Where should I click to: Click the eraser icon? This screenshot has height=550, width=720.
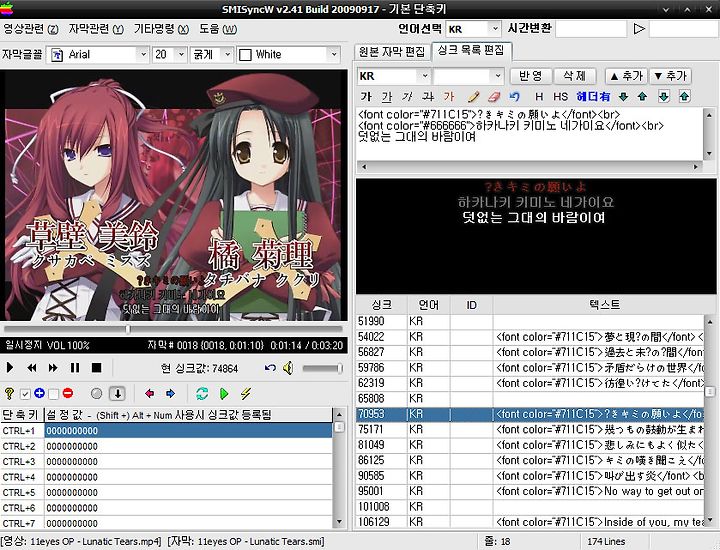pyautogui.click(x=494, y=96)
